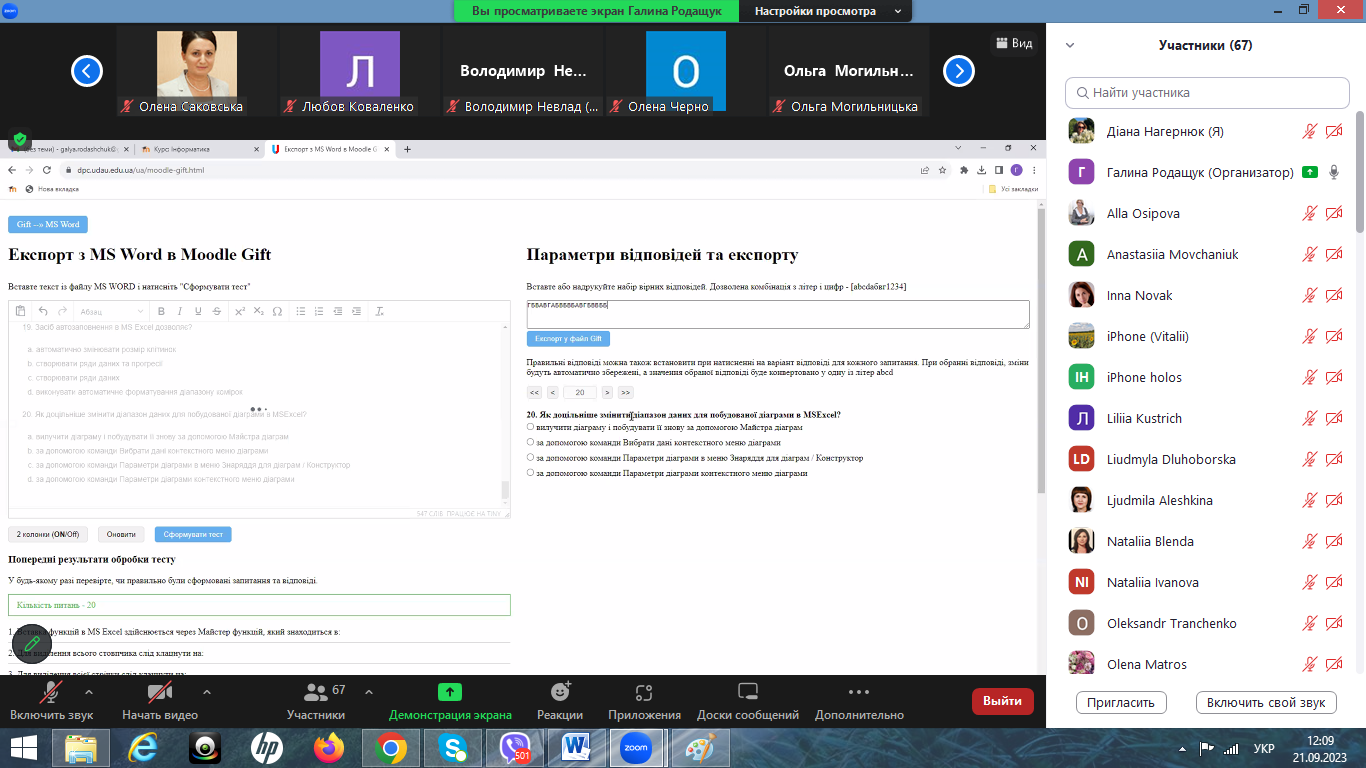Expand video options arrow beside Начать видео
The width and height of the screenshot is (1366, 768).
pos(206,692)
